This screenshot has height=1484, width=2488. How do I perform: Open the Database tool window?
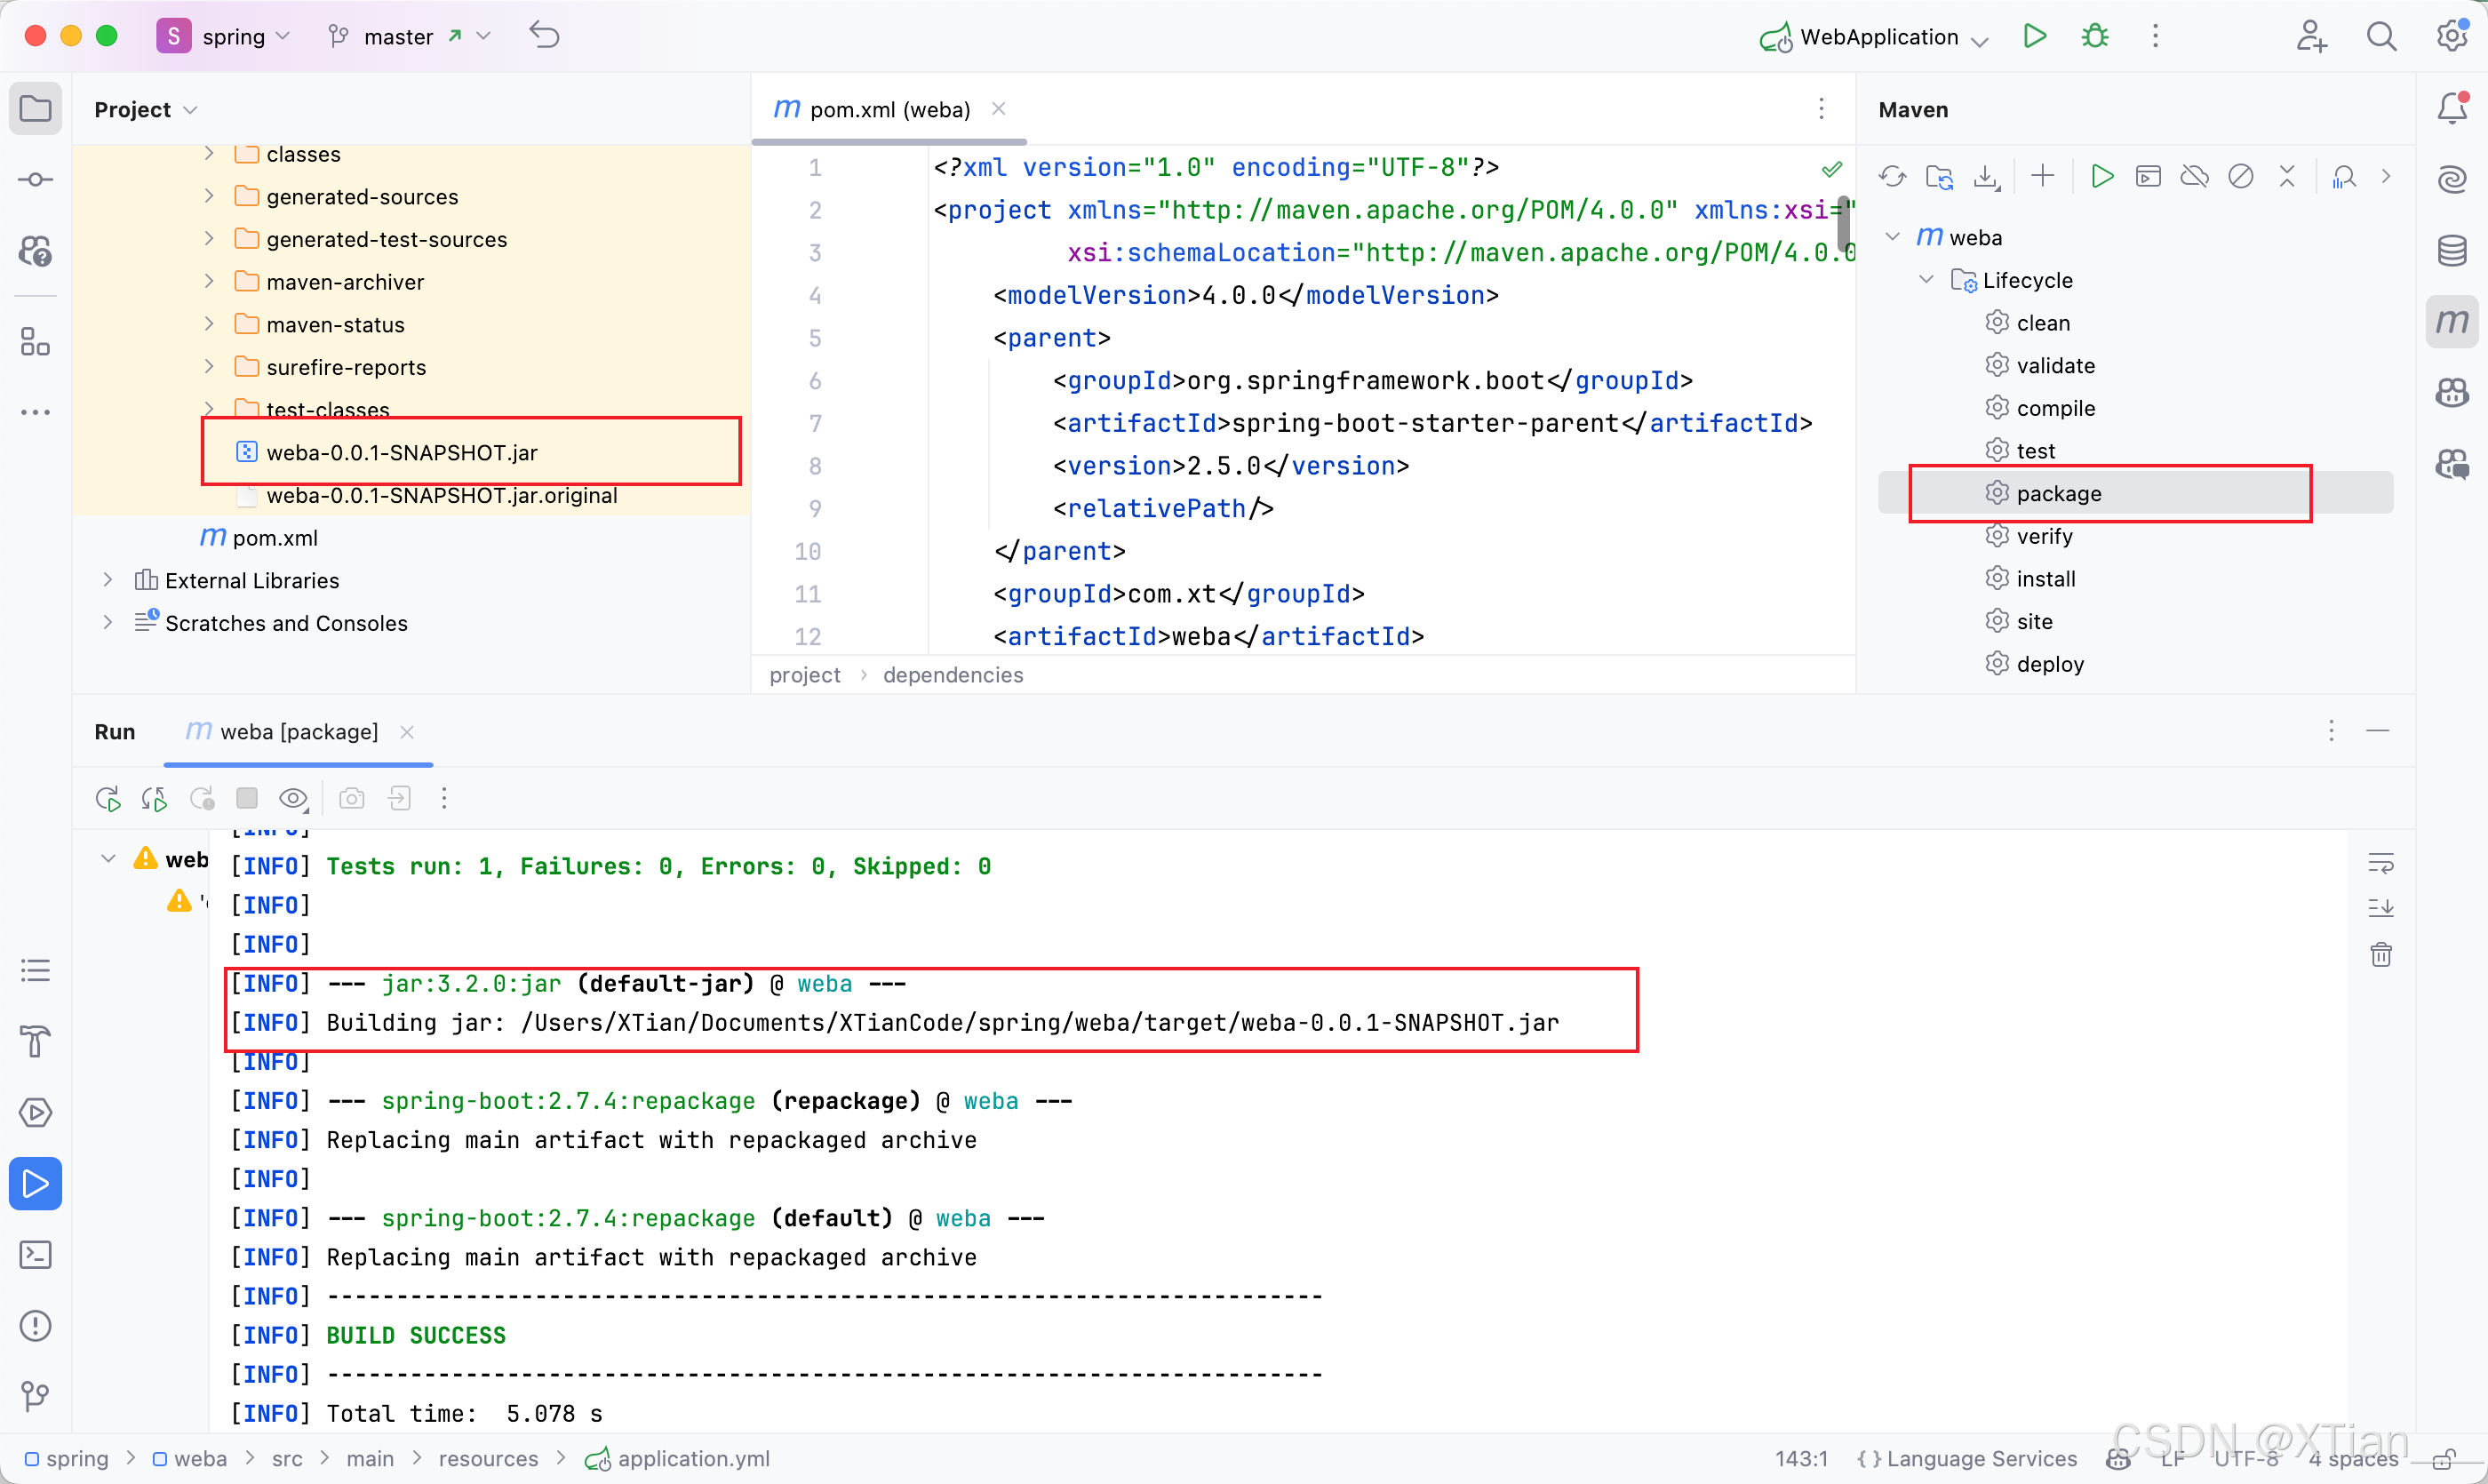(x=2452, y=250)
